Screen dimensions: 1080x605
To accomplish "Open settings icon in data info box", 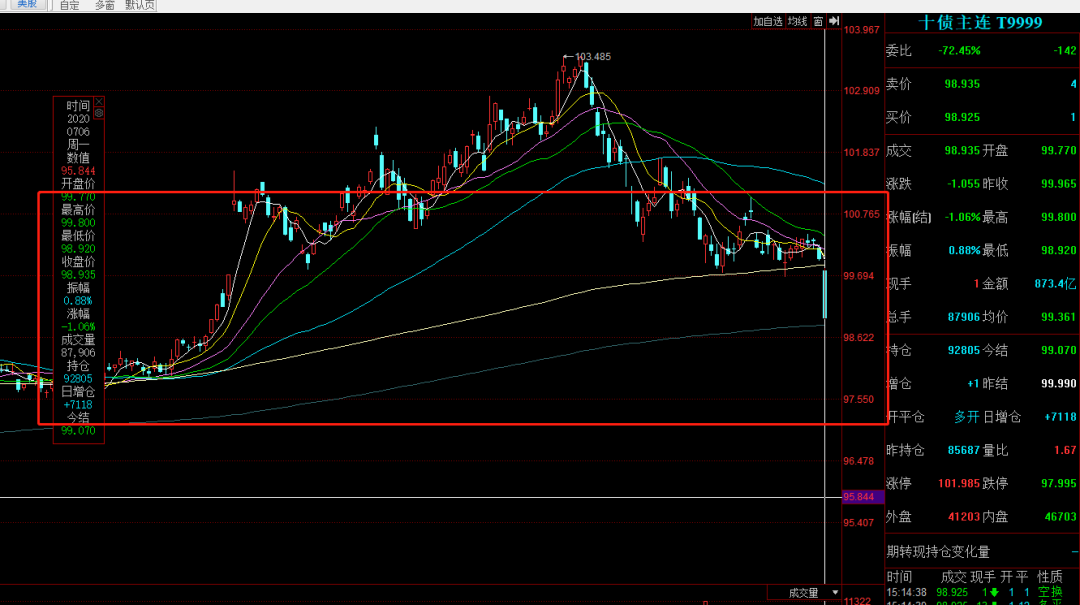I will pos(99,113).
